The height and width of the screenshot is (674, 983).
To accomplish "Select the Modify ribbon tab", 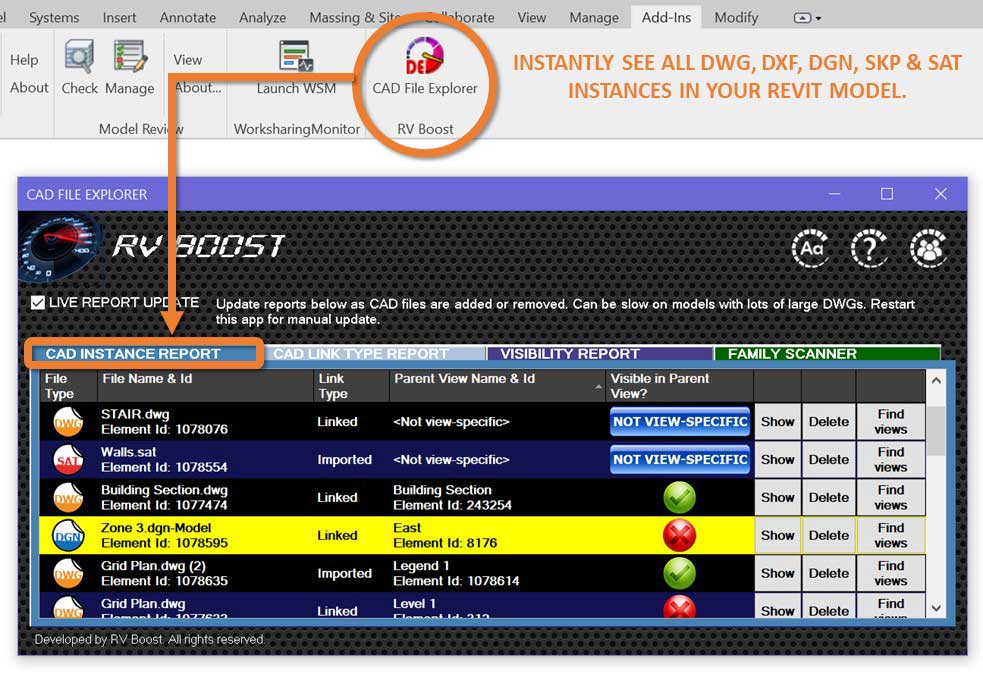I will [736, 18].
